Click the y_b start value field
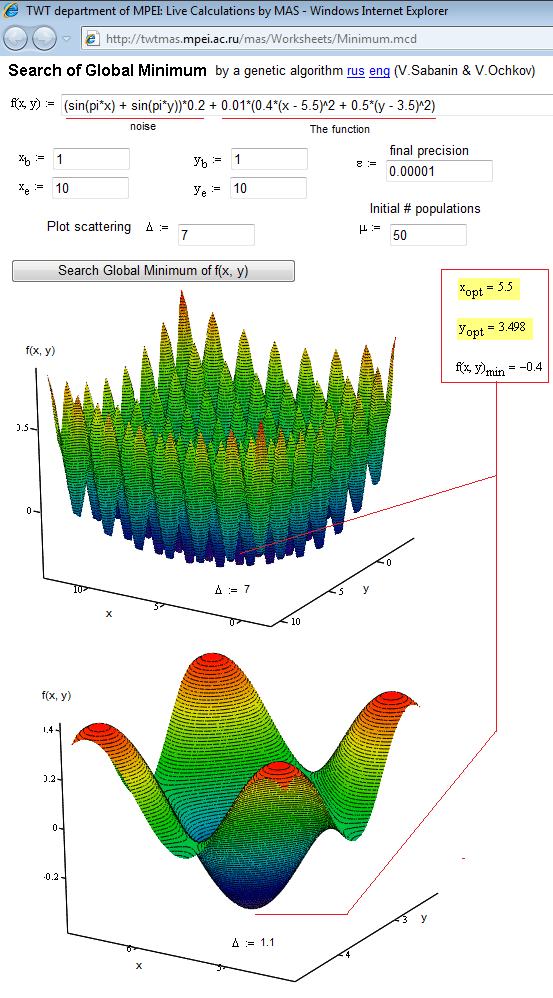Viewport: 553px width, 998px height. point(269,158)
